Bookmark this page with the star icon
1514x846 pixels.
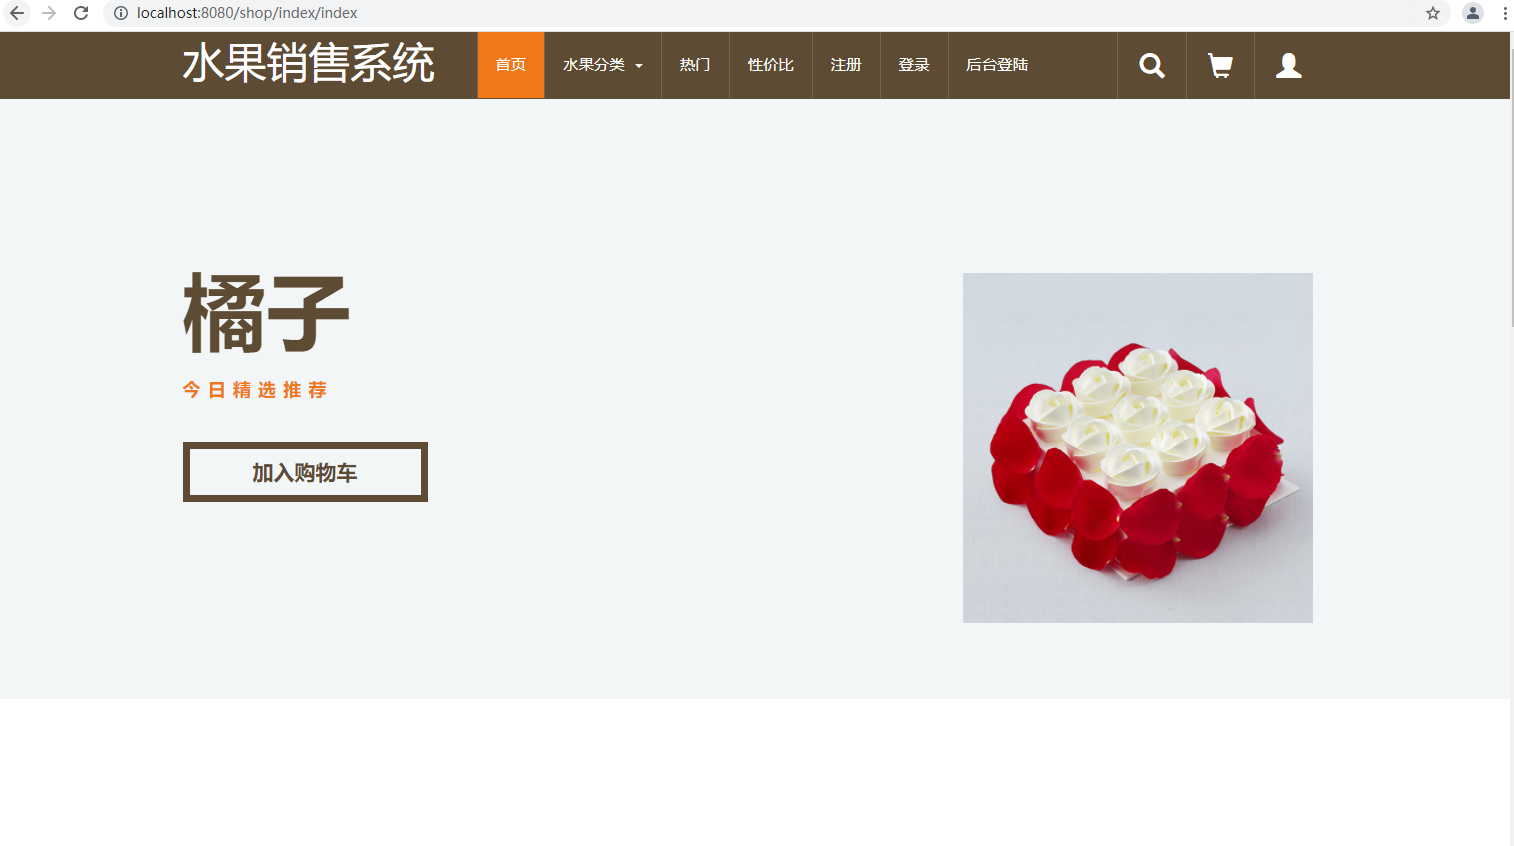[x=1433, y=13]
